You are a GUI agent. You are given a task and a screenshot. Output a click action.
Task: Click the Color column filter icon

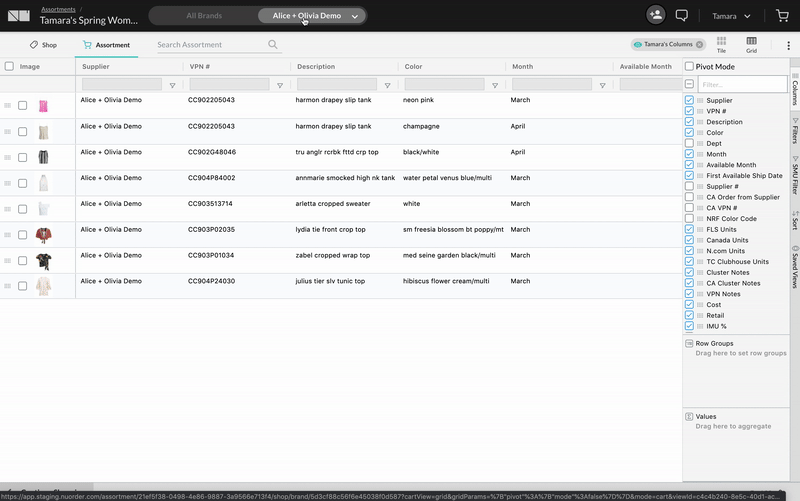tap(495, 86)
